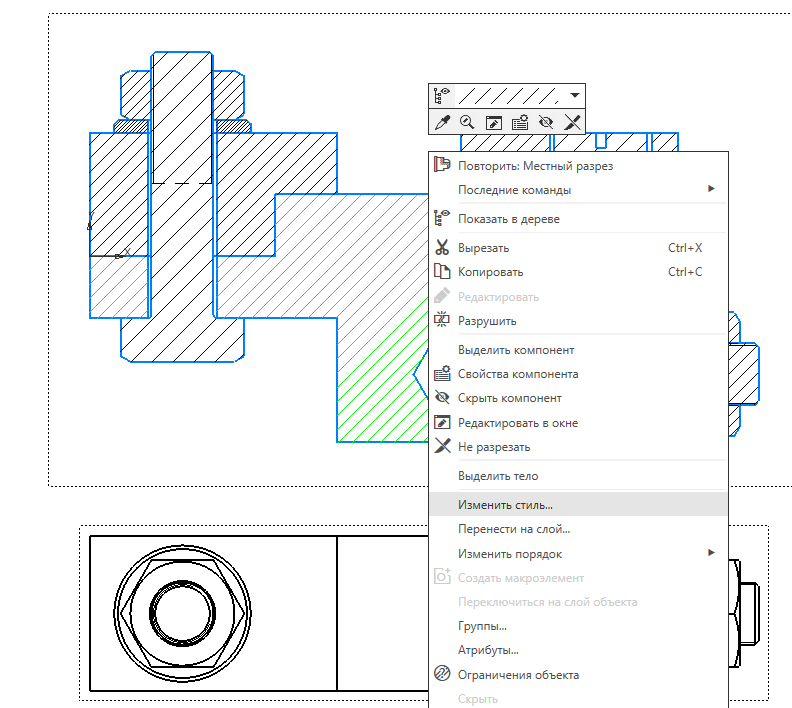Image resolution: width=792 pixels, height=708 pixels.
Task: Select 'Выделить тело' menu entry
Action: 578,476
